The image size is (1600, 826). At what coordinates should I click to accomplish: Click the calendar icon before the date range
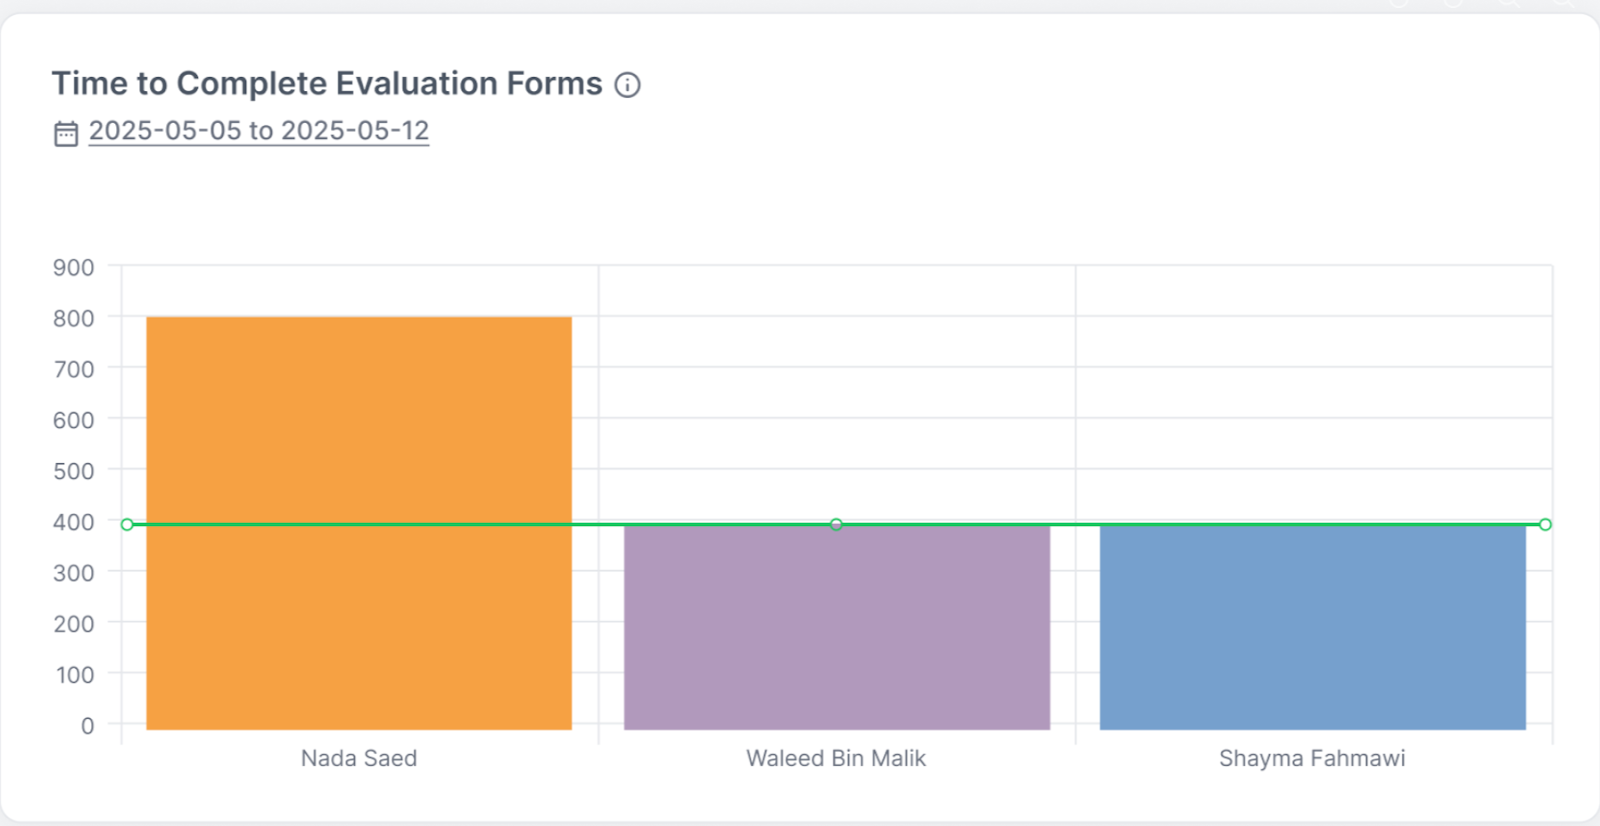pyautogui.click(x=66, y=133)
